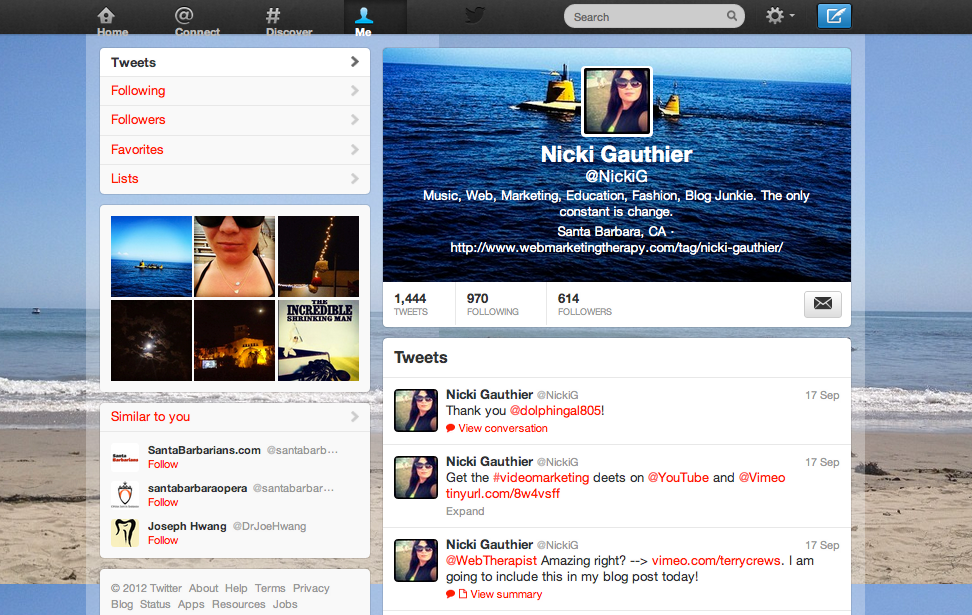
Task: Open the Favorites section
Action: pyautogui.click(x=235, y=150)
